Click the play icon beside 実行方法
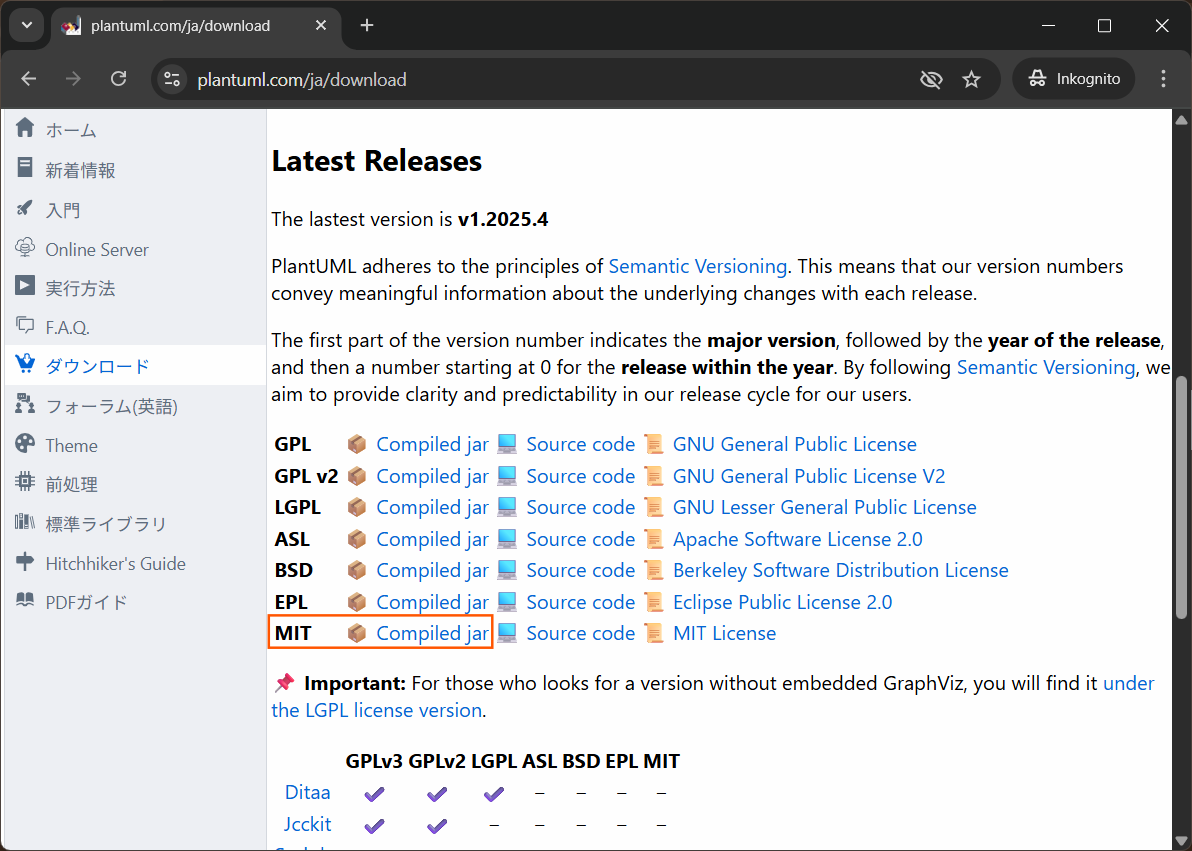This screenshot has width=1192, height=851. click(x=25, y=286)
